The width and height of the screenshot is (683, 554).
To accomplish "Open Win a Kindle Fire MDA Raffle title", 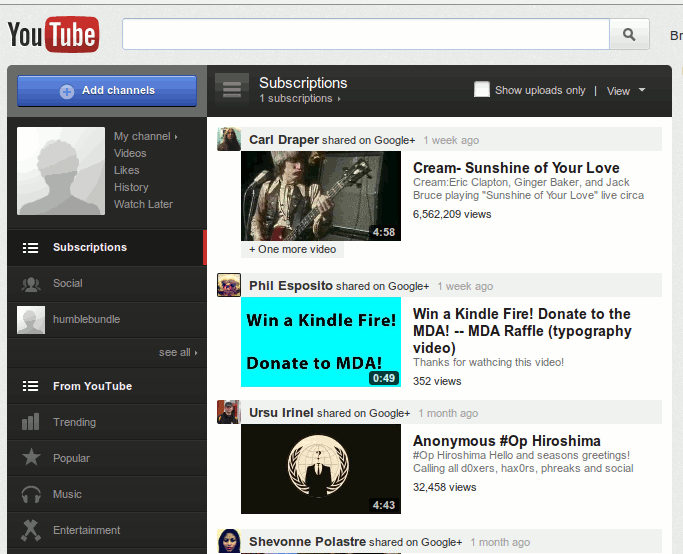I will coord(522,331).
